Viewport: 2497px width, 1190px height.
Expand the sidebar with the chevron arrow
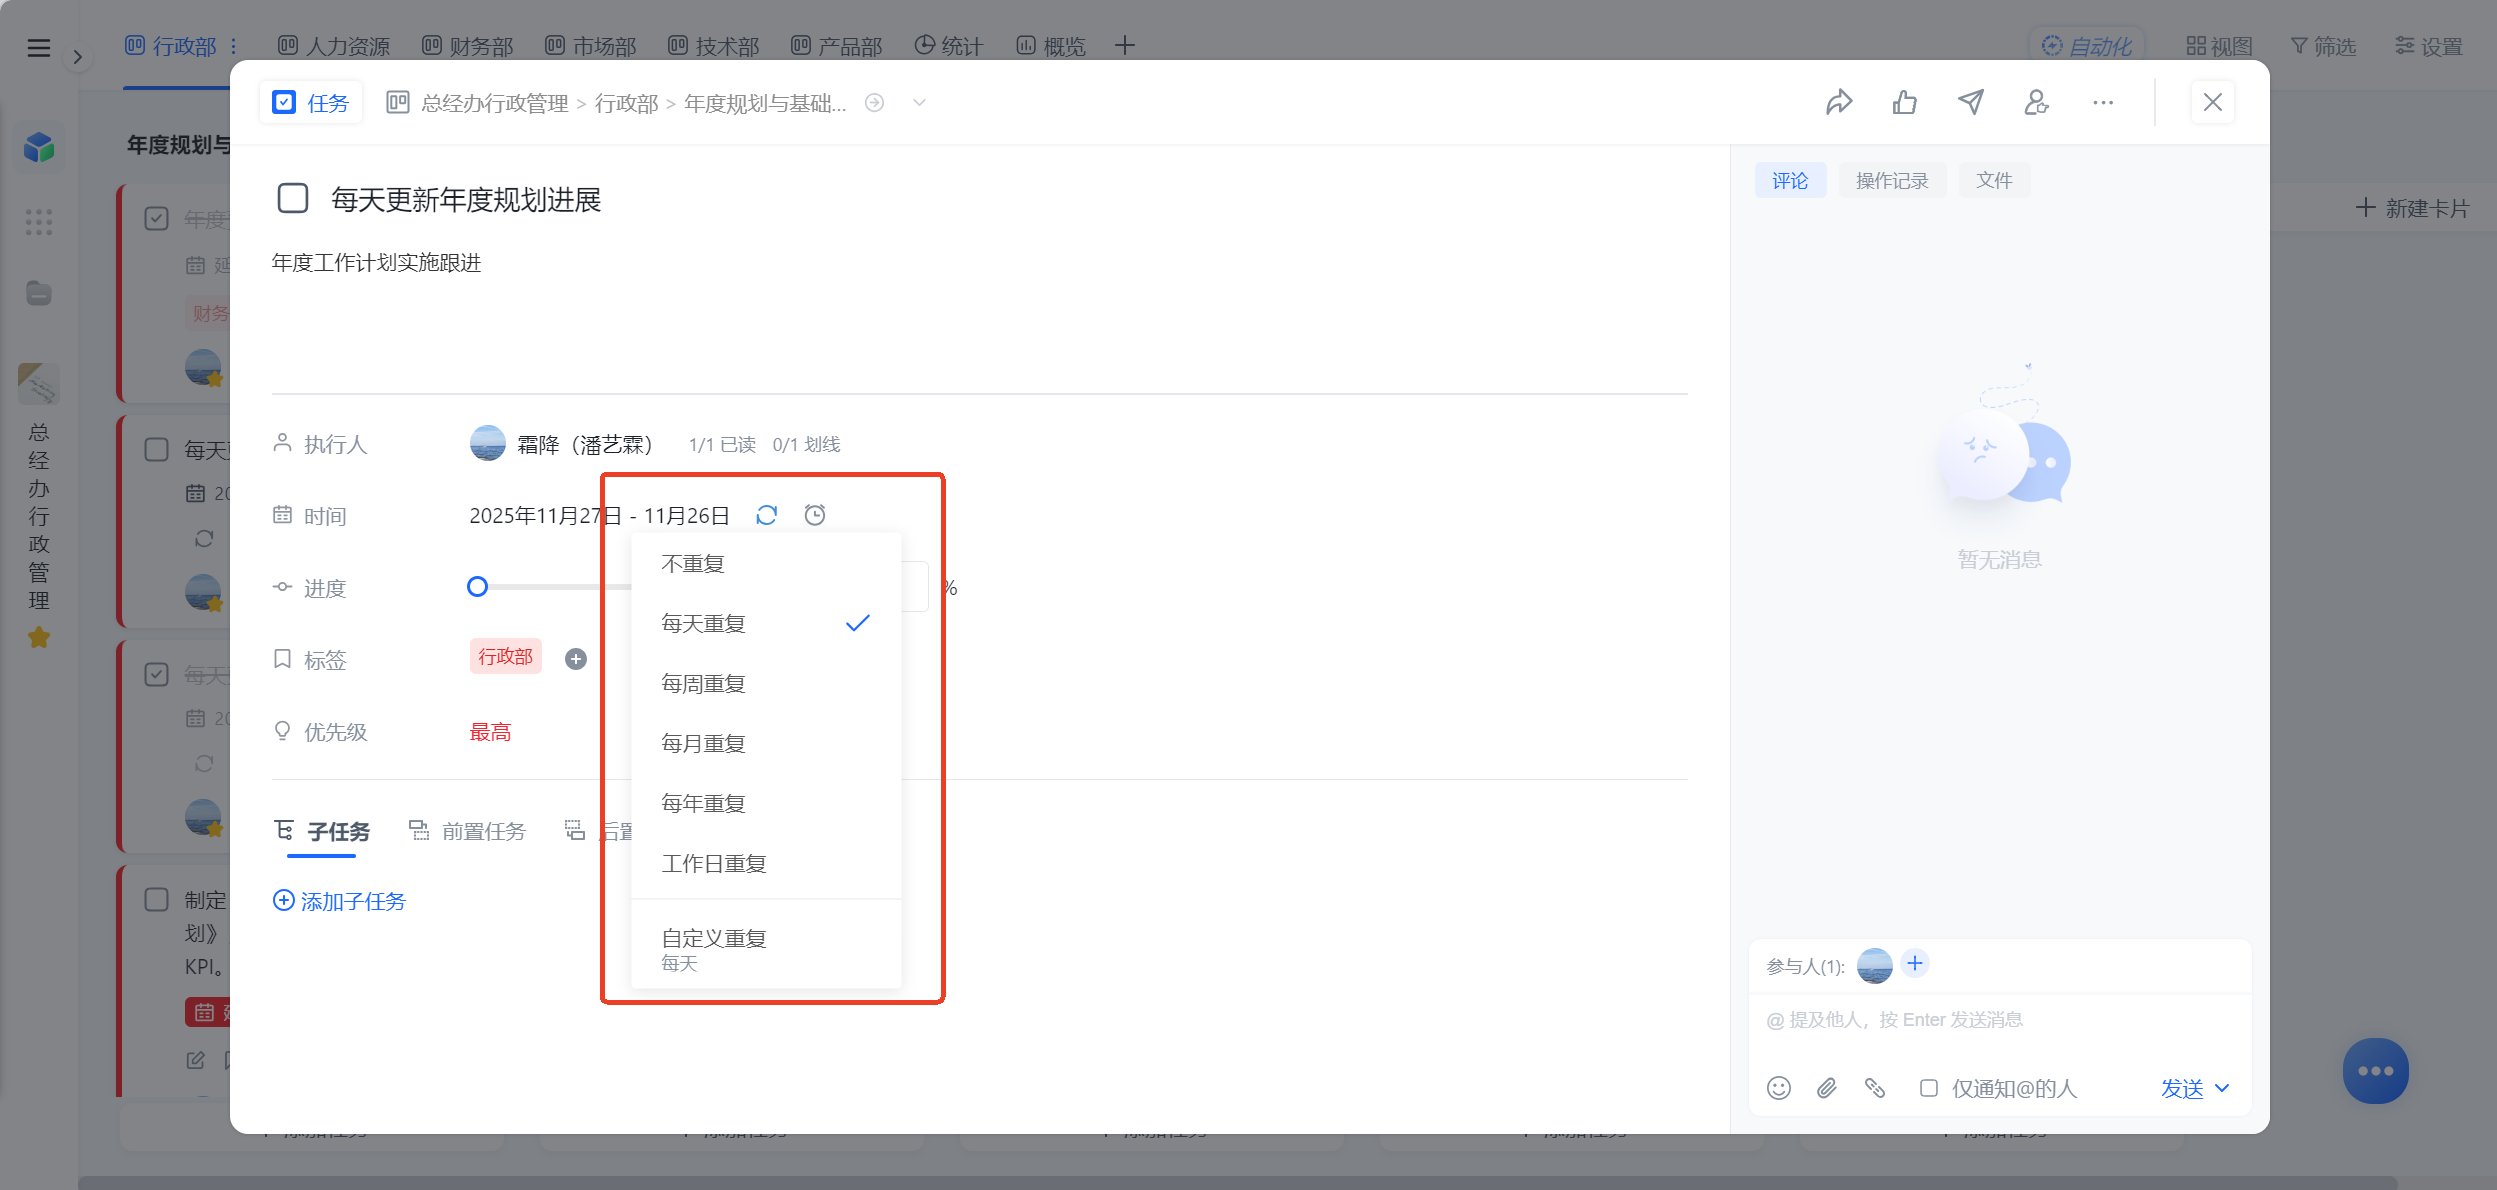point(78,57)
